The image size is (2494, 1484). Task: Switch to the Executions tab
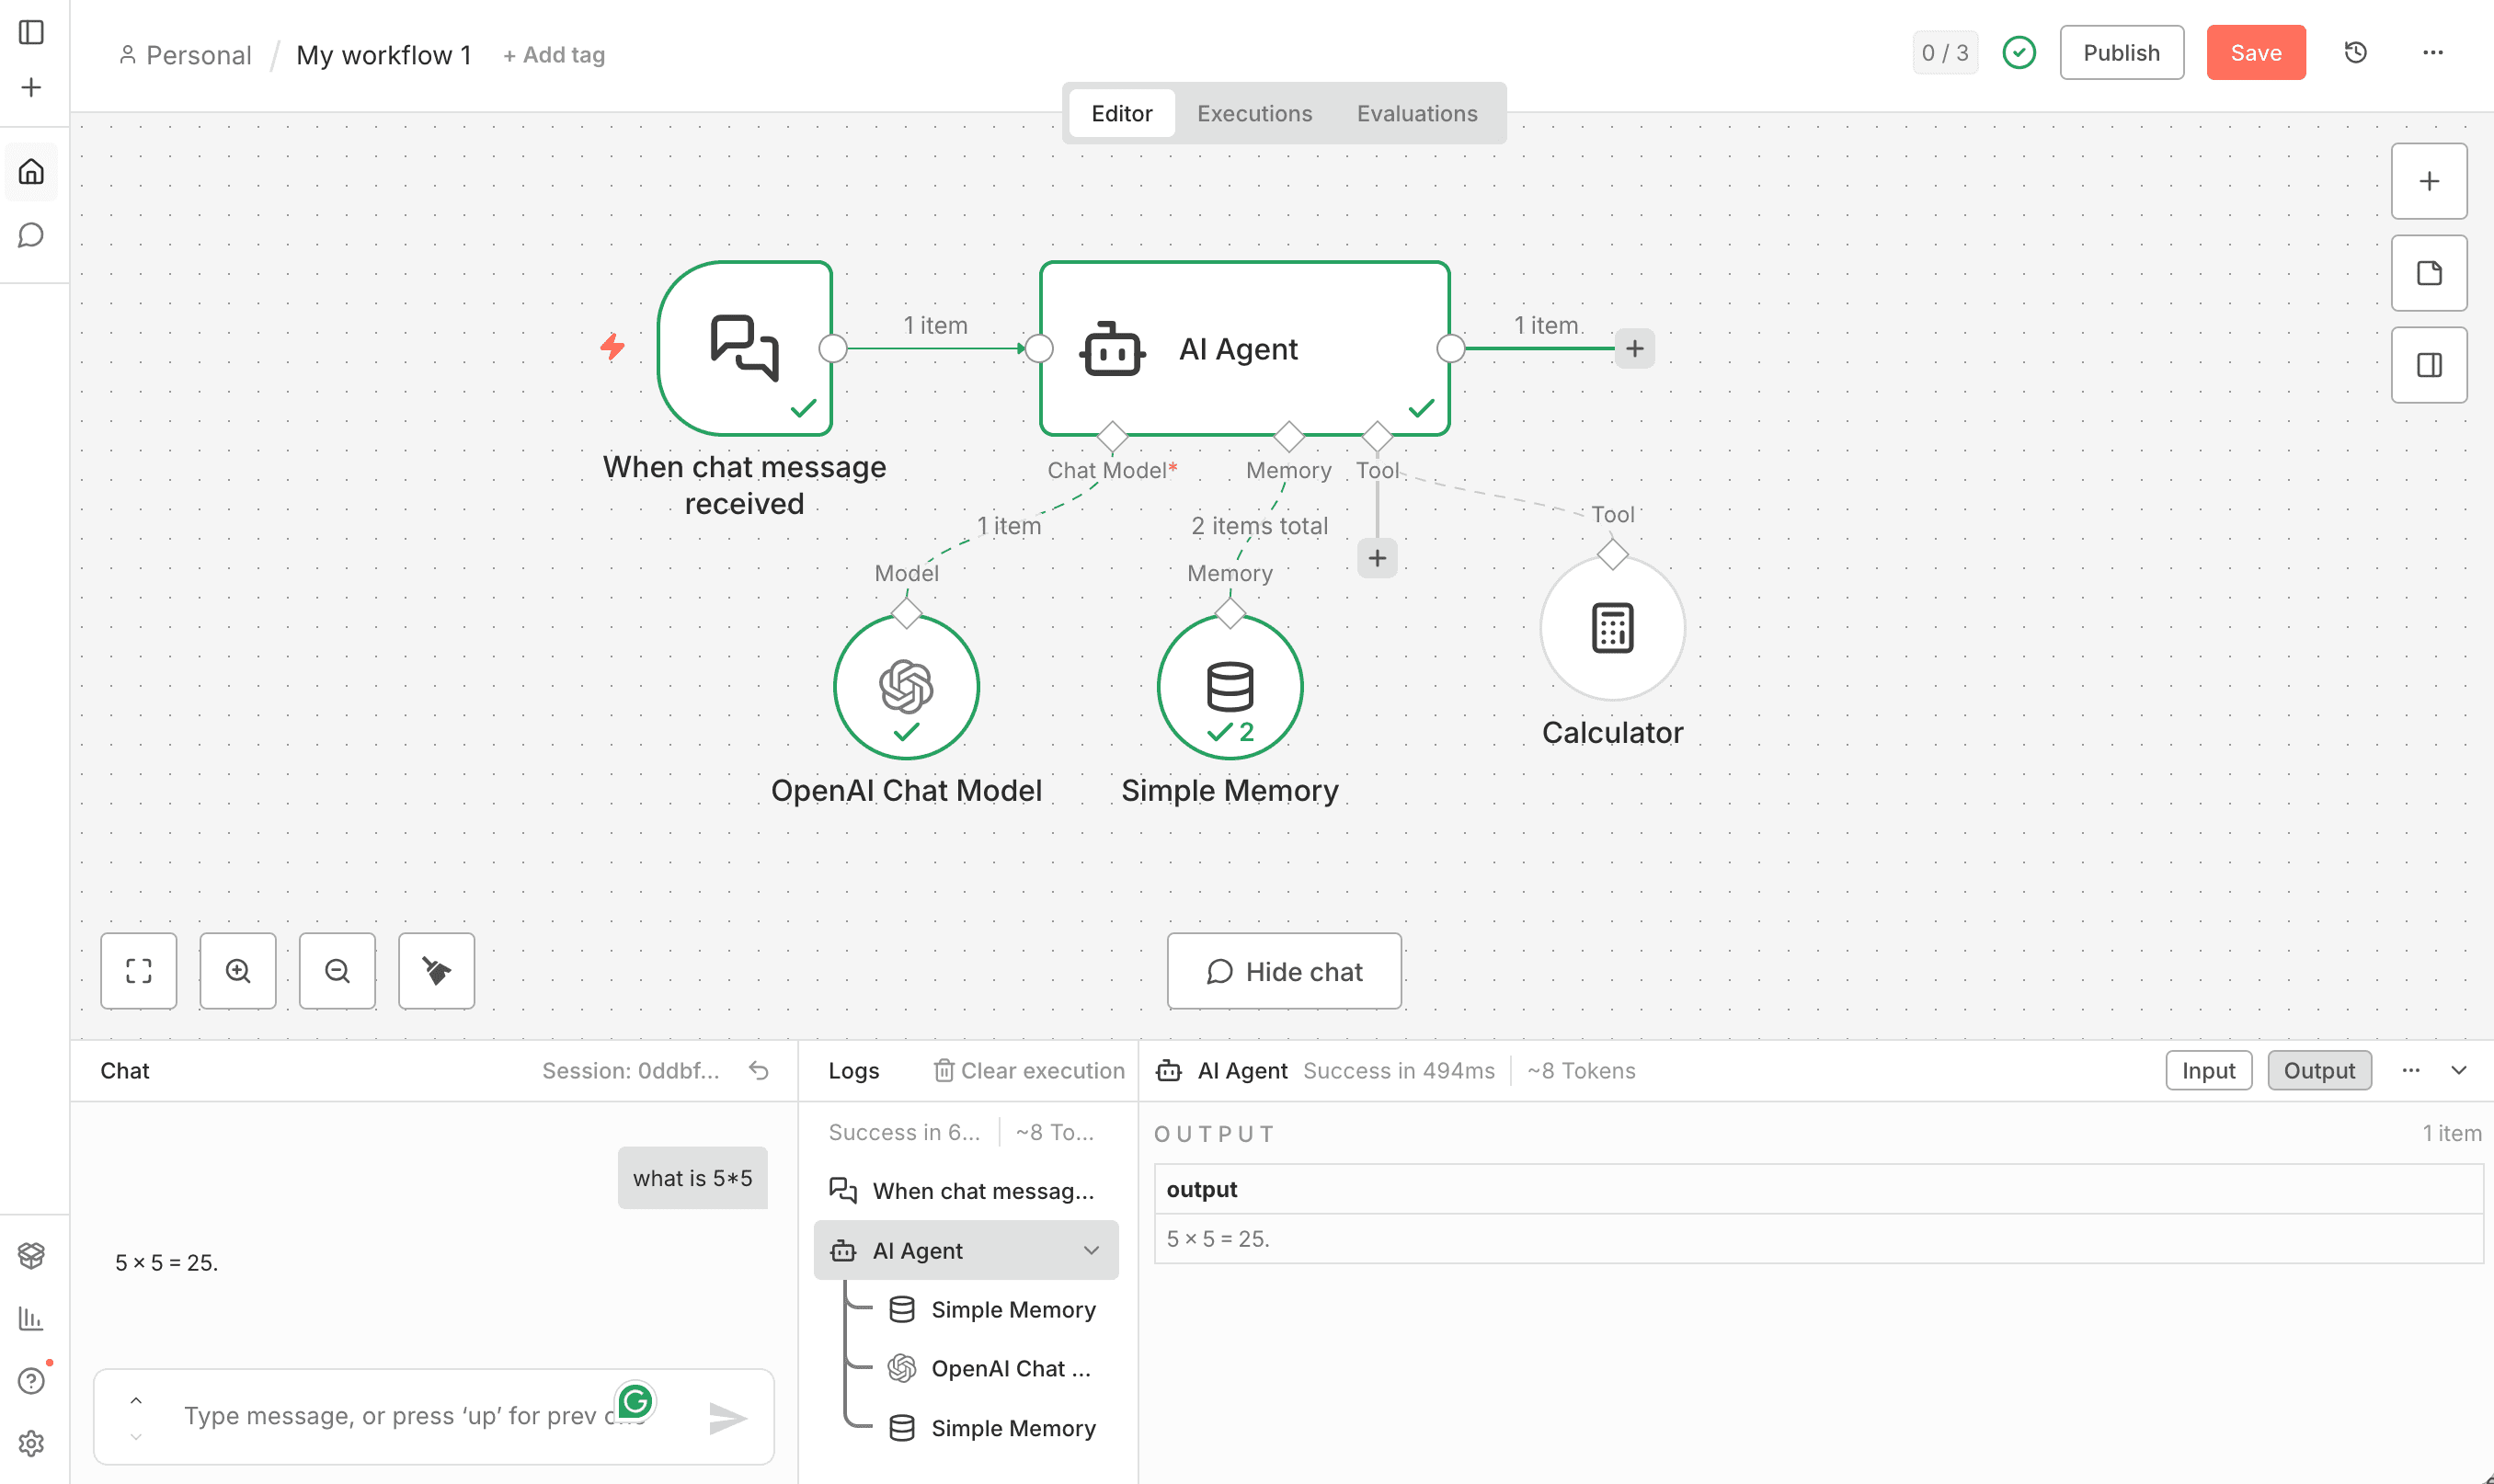(x=1254, y=113)
